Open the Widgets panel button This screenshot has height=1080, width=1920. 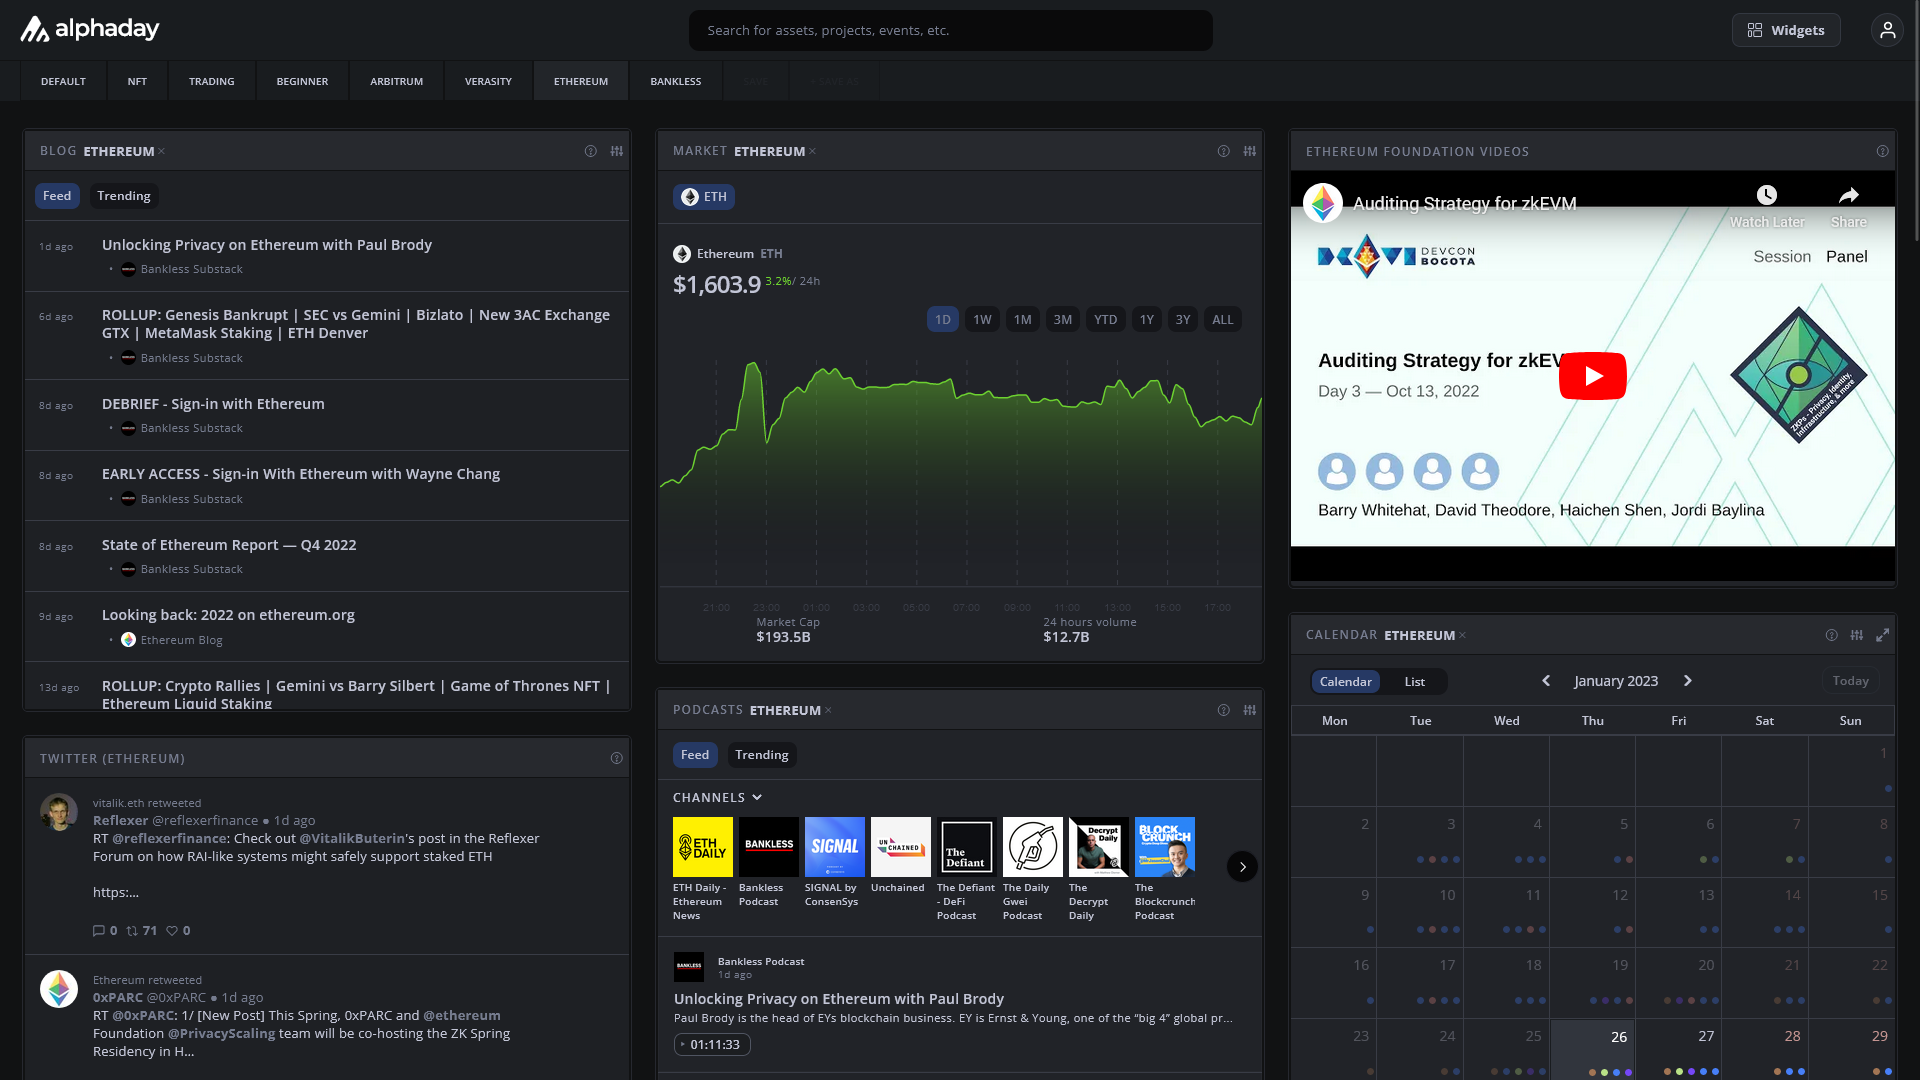[x=1786, y=30]
